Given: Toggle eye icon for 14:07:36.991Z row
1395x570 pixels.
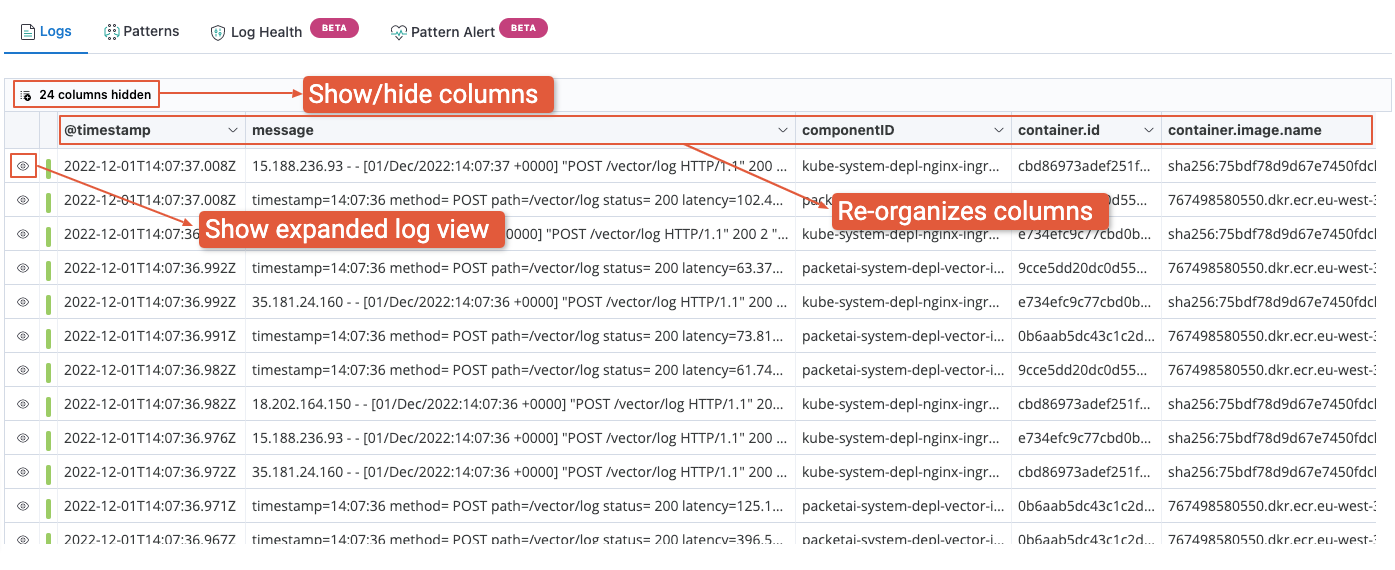Looking at the screenshot, I should tap(23, 336).
